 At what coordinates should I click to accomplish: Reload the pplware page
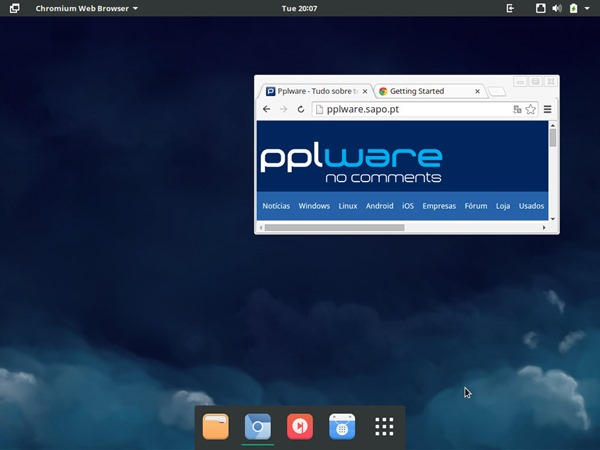coord(301,109)
